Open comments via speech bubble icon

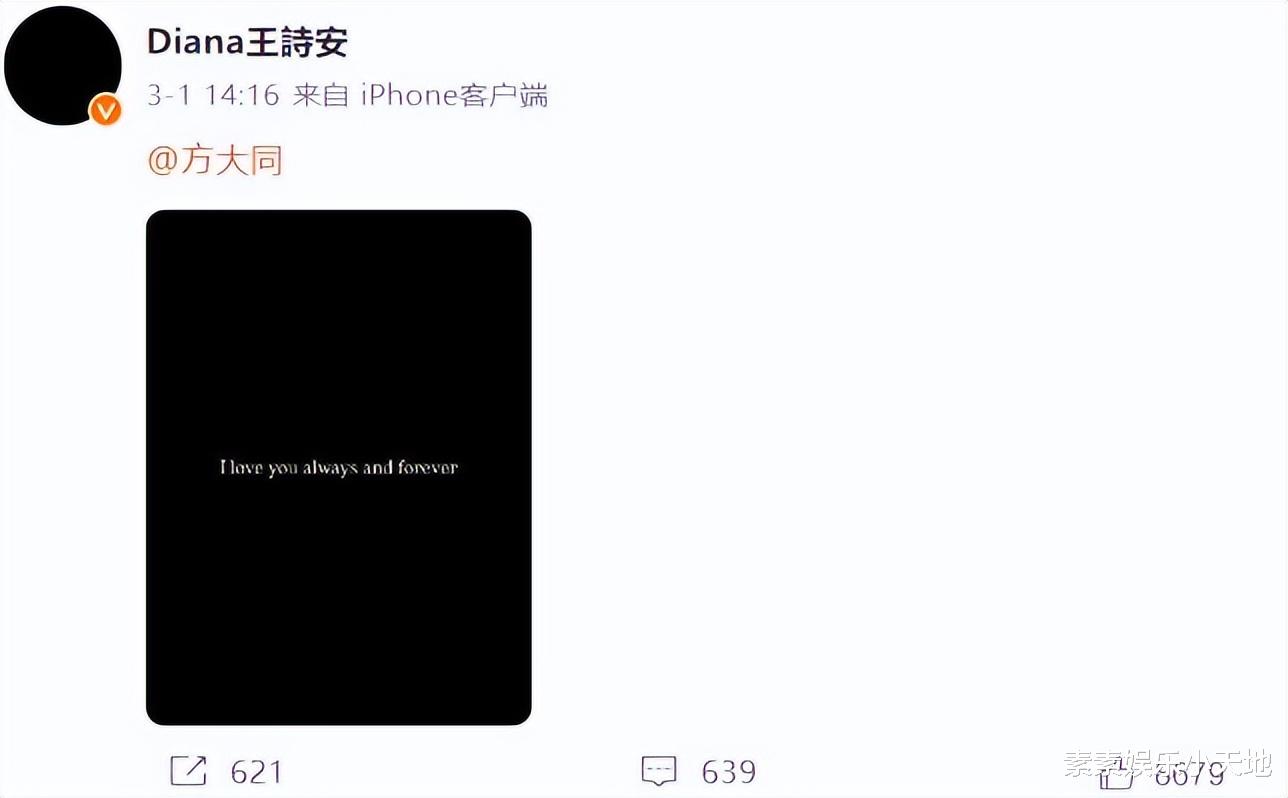659,771
